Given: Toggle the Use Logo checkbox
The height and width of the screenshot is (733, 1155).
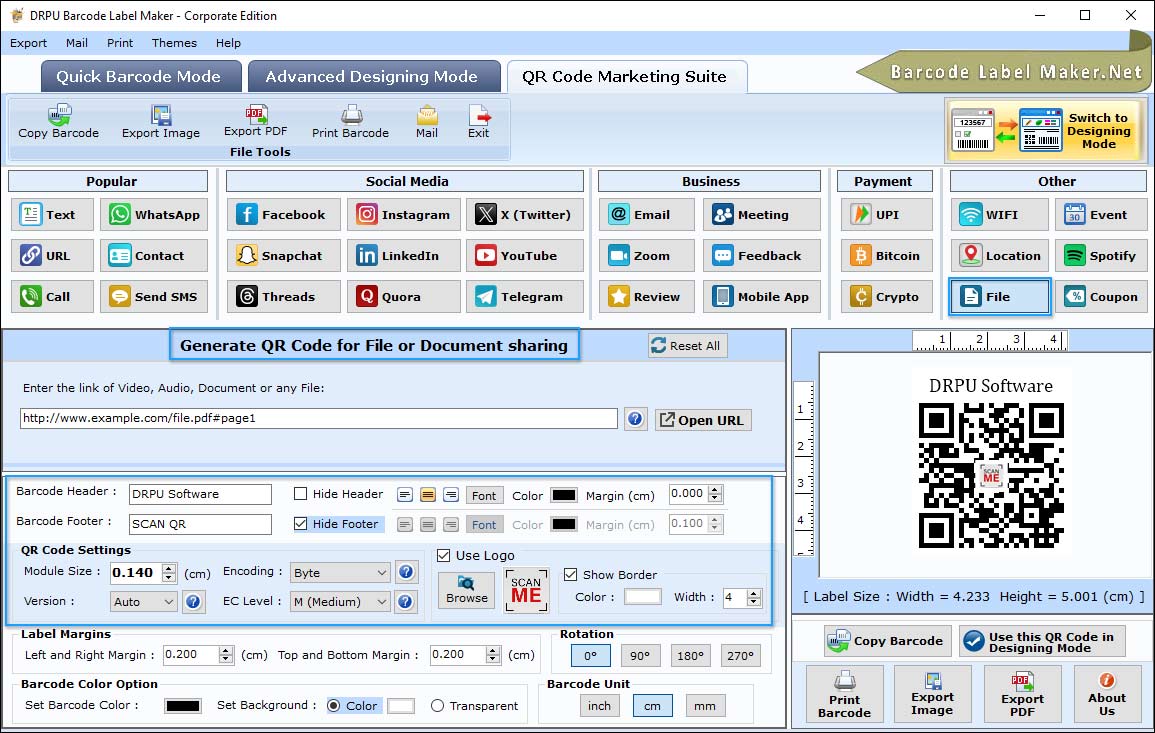Looking at the screenshot, I should [443, 555].
